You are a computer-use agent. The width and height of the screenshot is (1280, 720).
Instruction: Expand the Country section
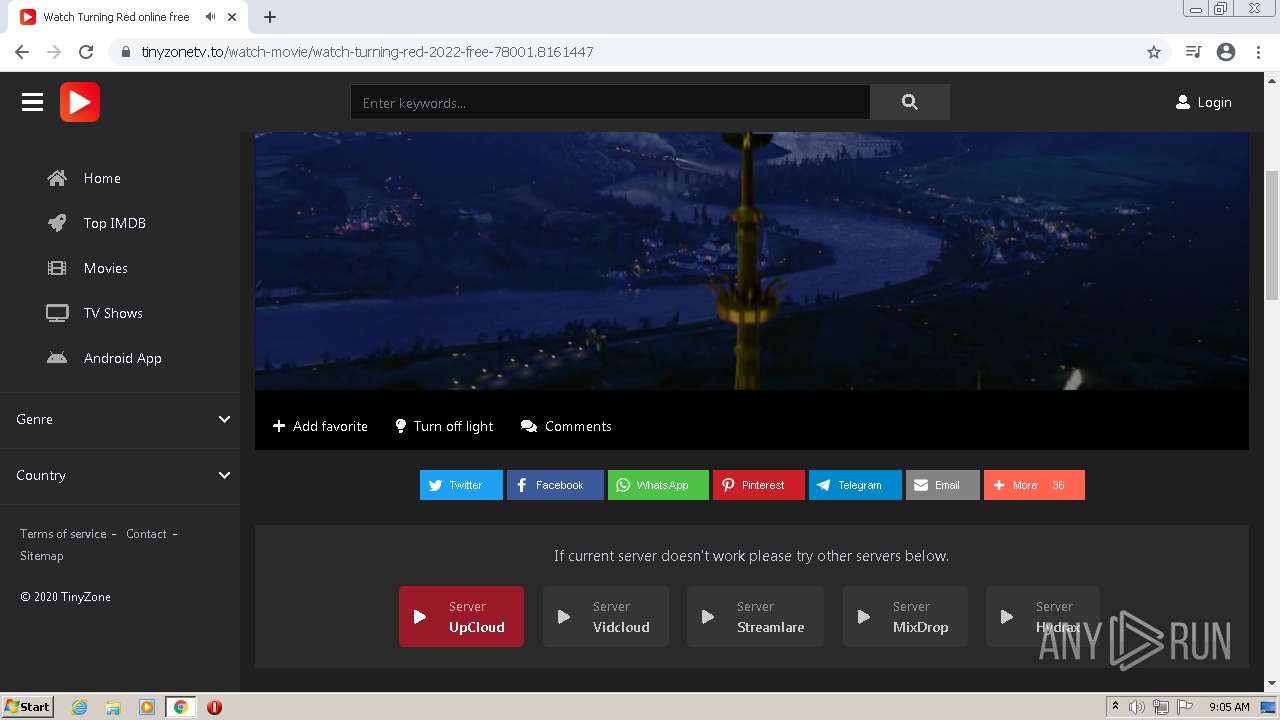tap(120, 475)
